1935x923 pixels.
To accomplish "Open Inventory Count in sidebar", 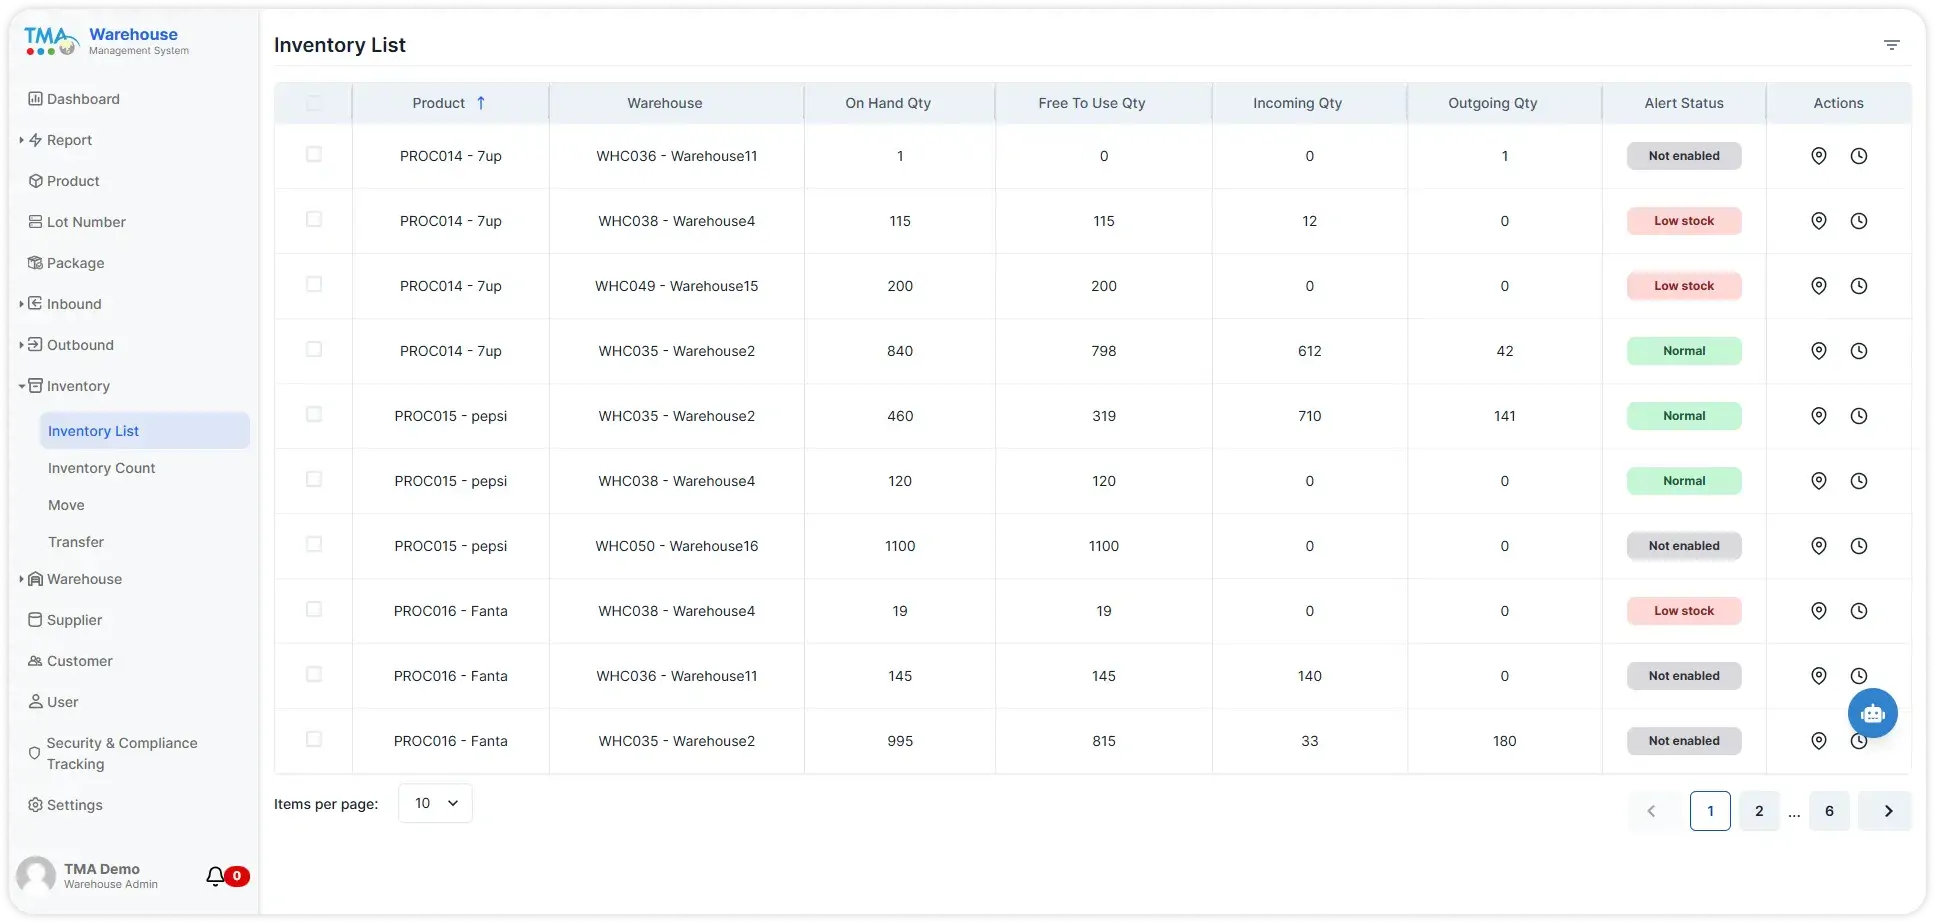I will (101, 468).
